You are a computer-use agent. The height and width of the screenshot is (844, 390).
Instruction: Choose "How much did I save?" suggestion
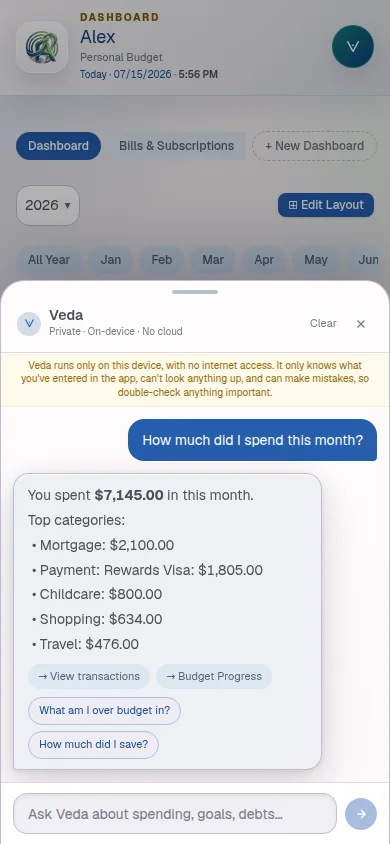click(94, 745)
